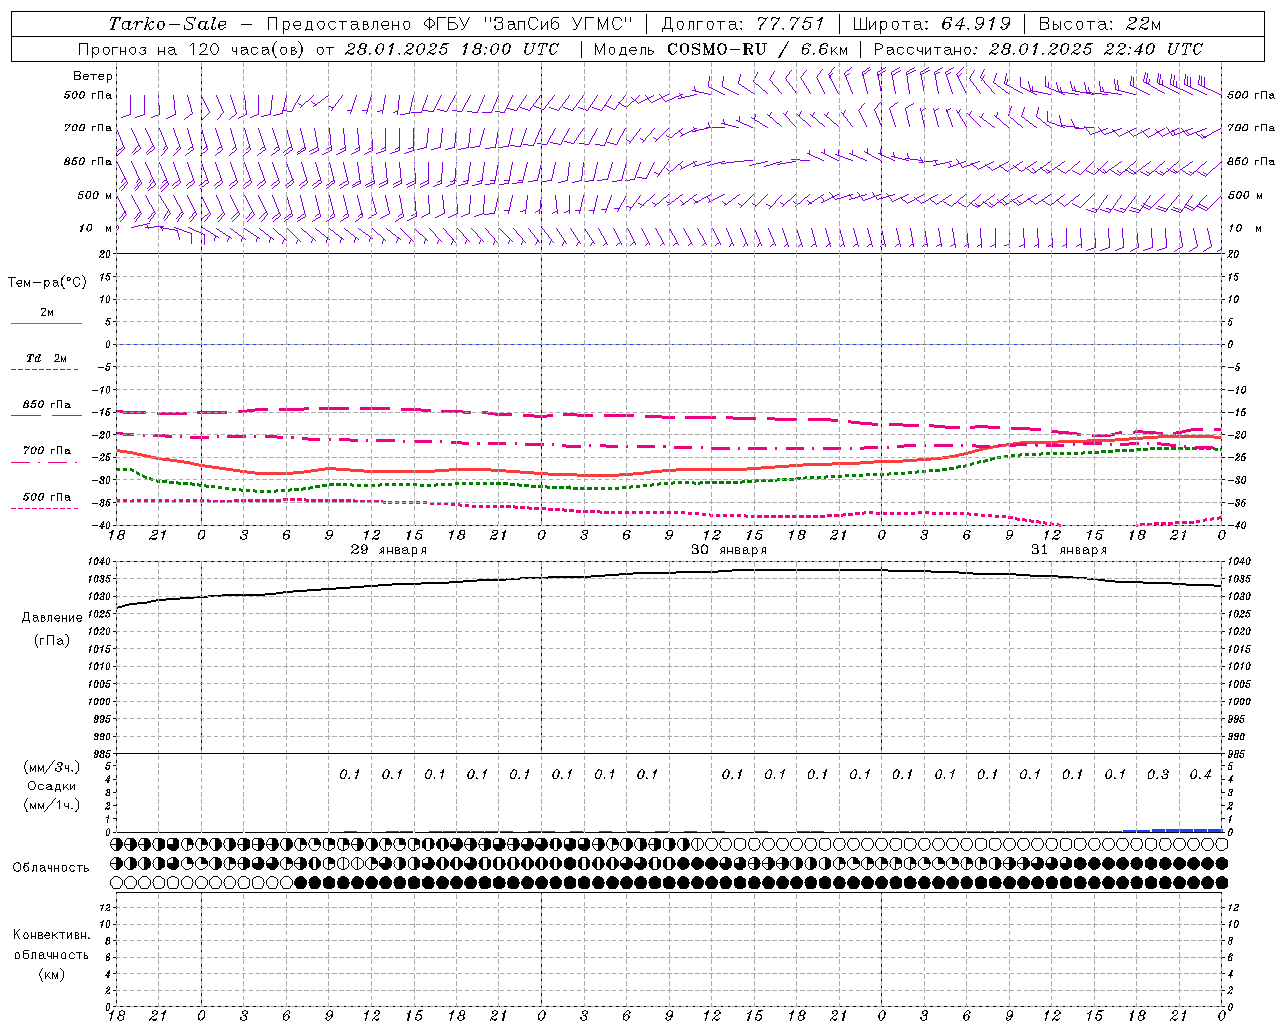Image resolution: width=1280 pixels, height=1024 pixels.
Task: Click the "31 января" date label
Action: point(1069,550)
